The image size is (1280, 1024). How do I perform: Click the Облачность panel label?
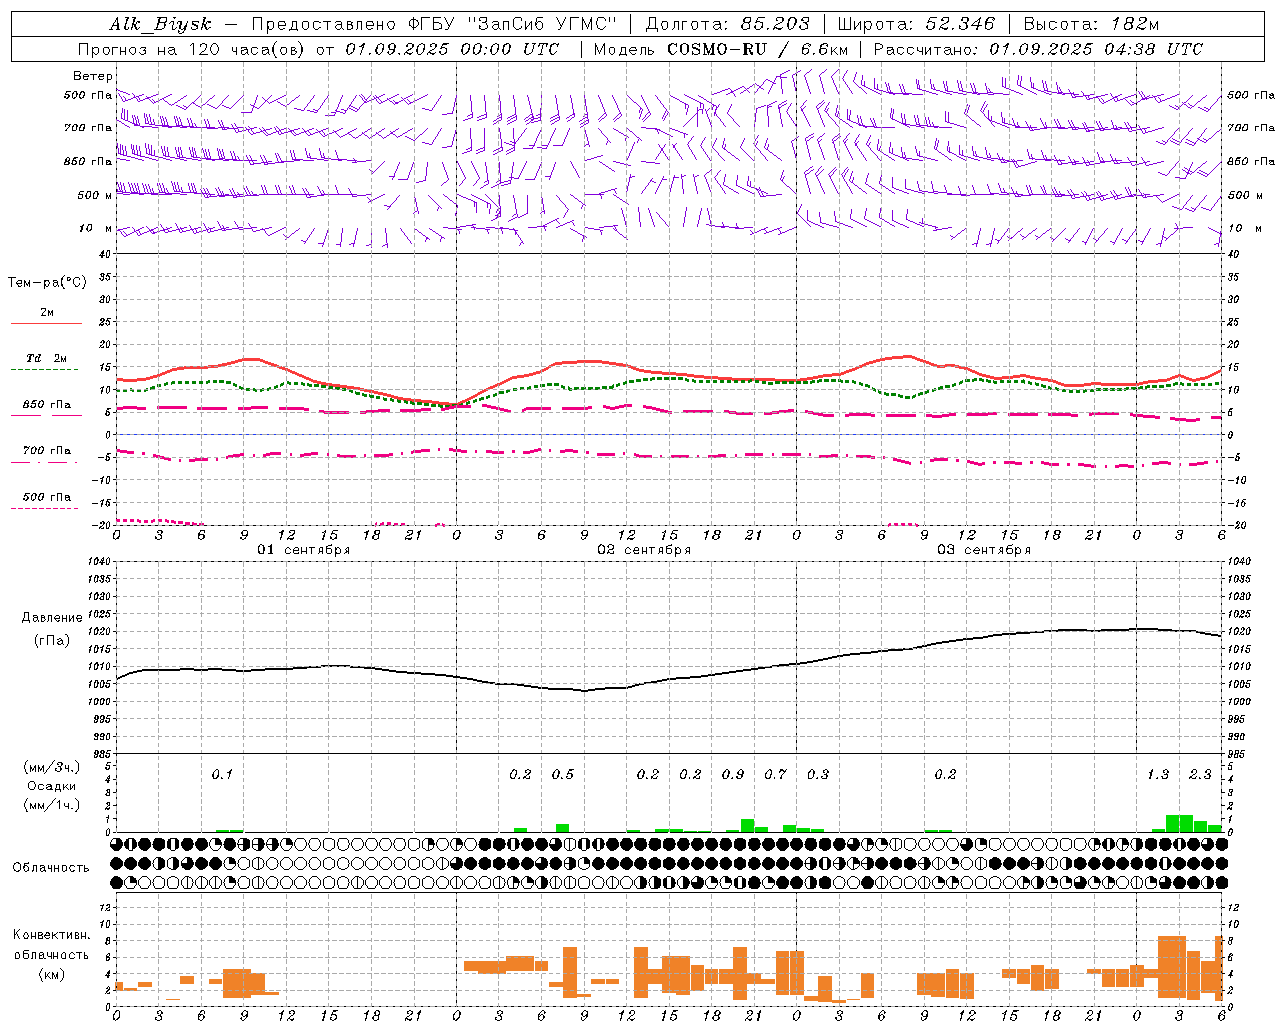point(51,868)
